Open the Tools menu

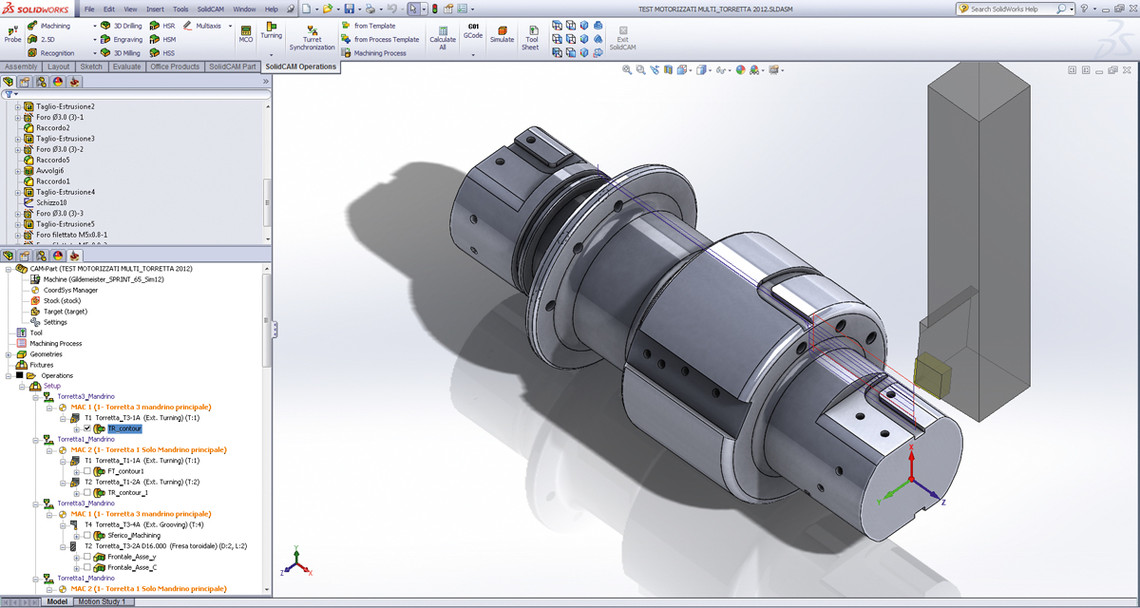tap(180, 9)
